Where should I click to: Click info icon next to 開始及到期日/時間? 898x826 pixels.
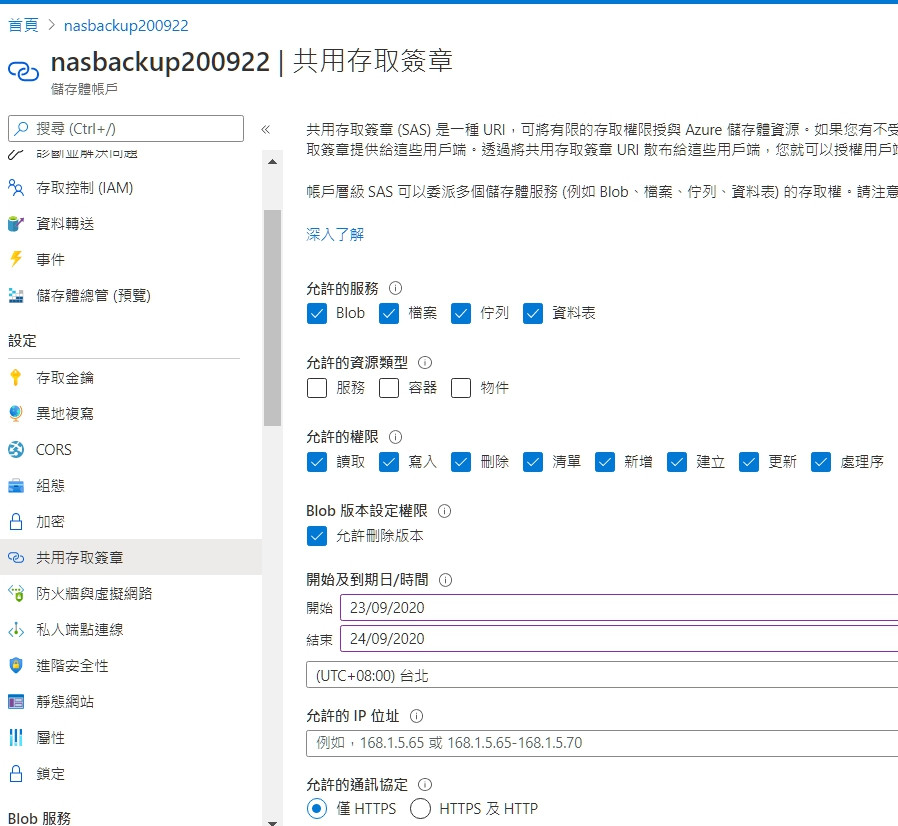pos(446,580)
